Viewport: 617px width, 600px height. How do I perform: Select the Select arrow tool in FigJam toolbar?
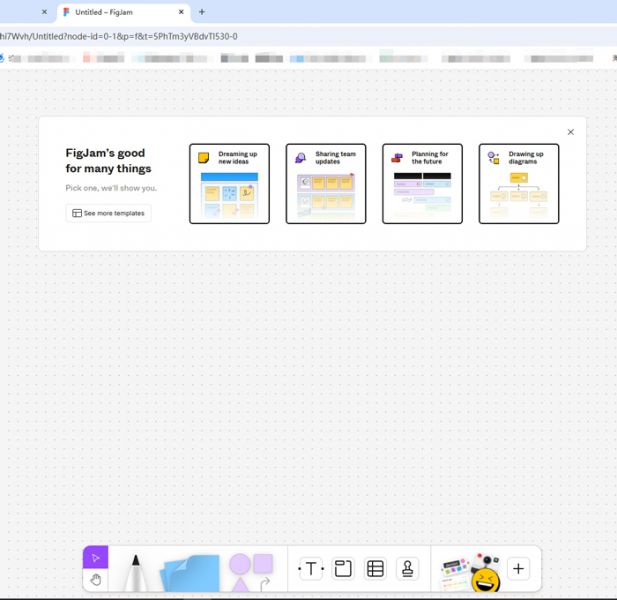coord(96,557)
